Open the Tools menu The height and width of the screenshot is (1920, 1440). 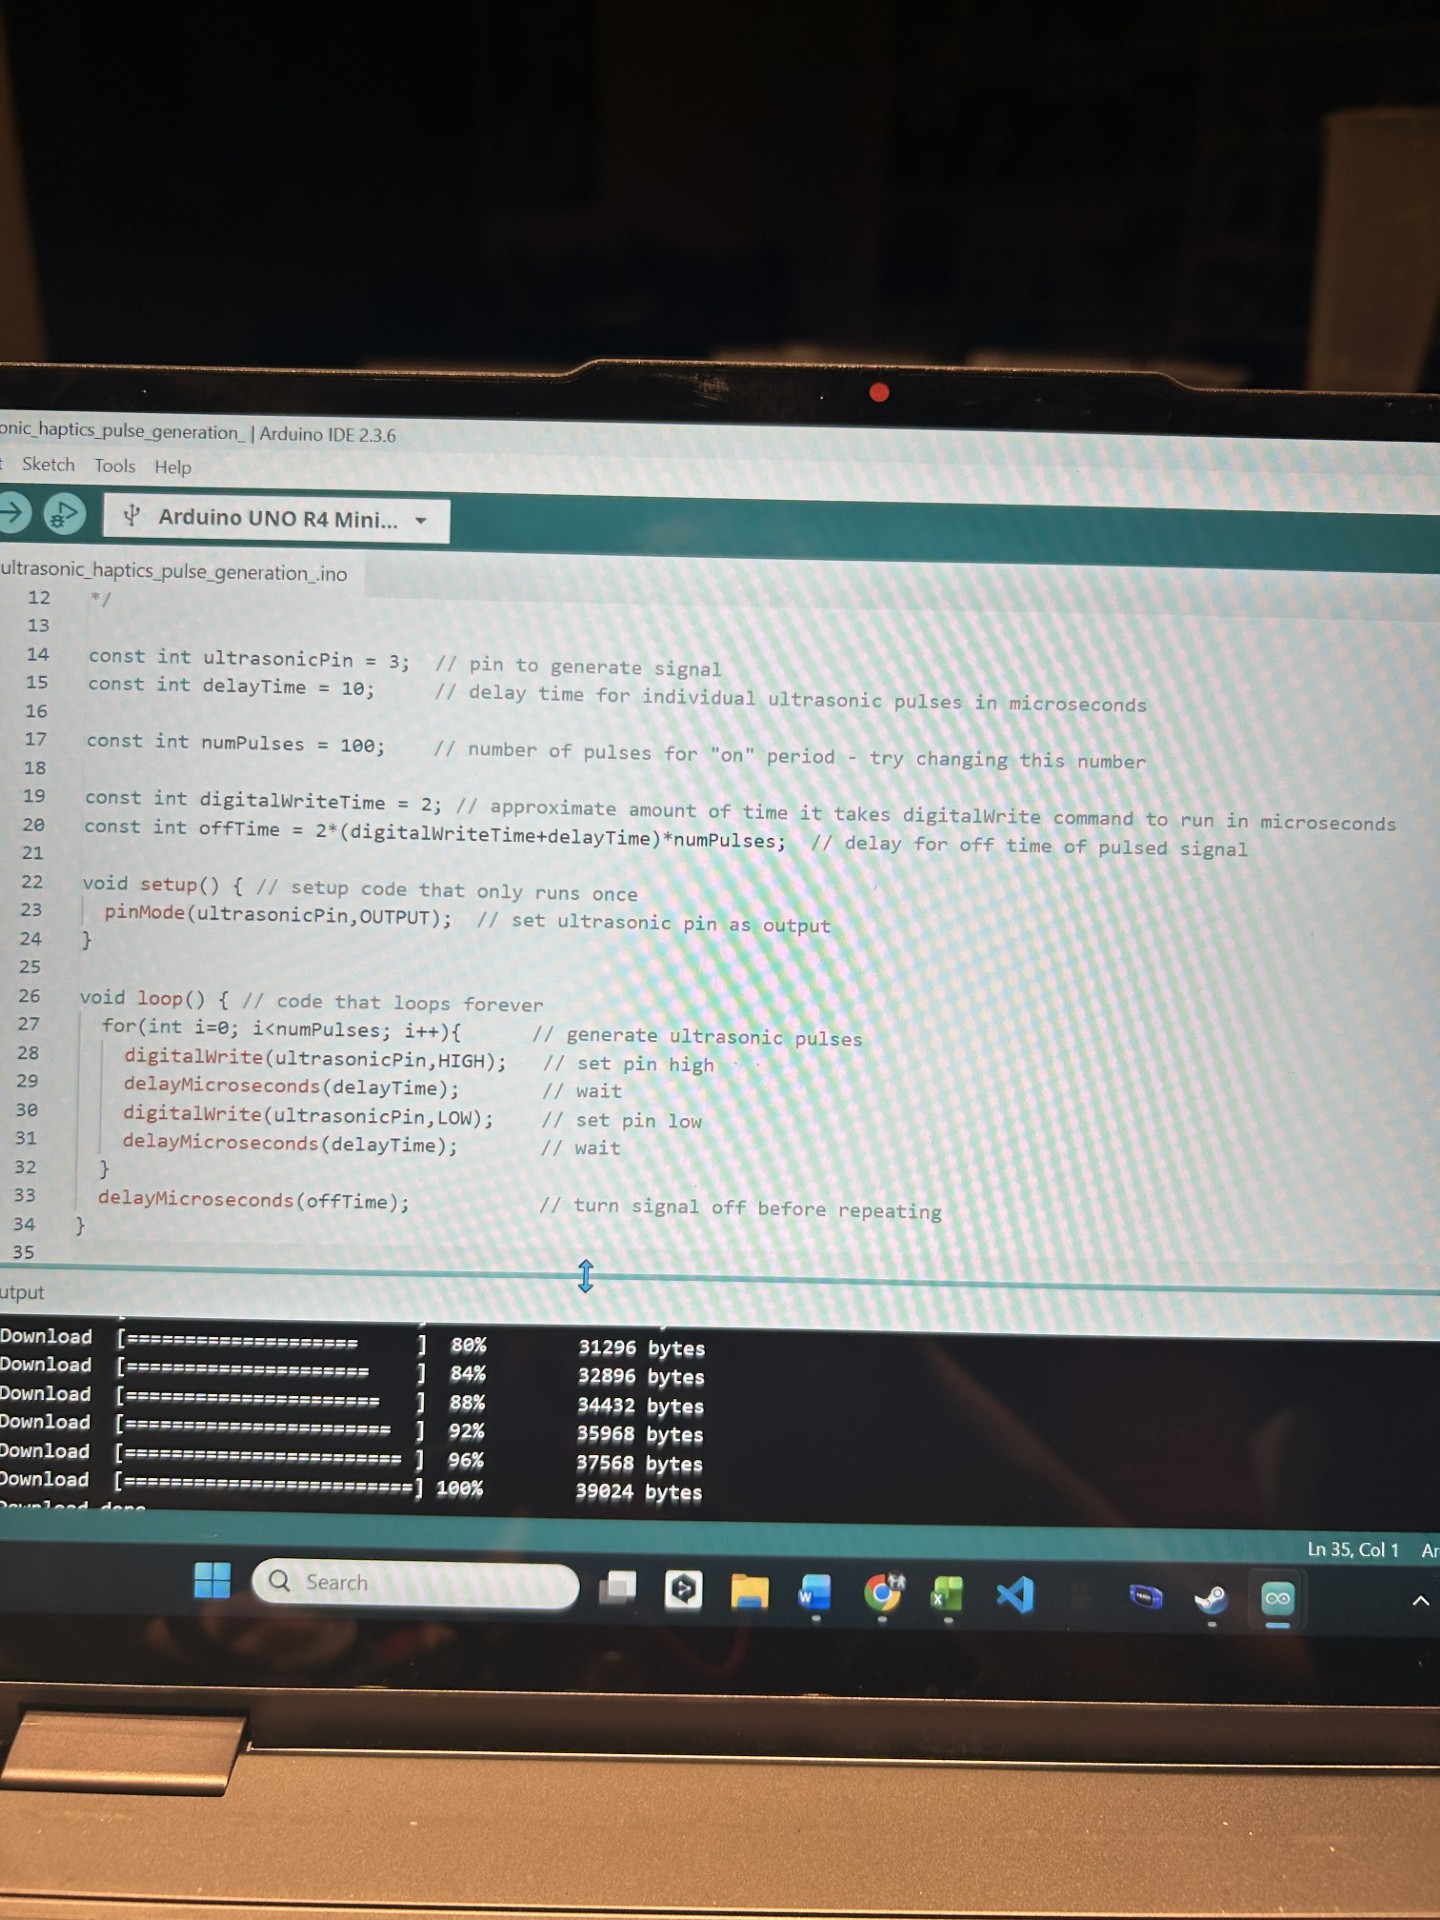114,466
